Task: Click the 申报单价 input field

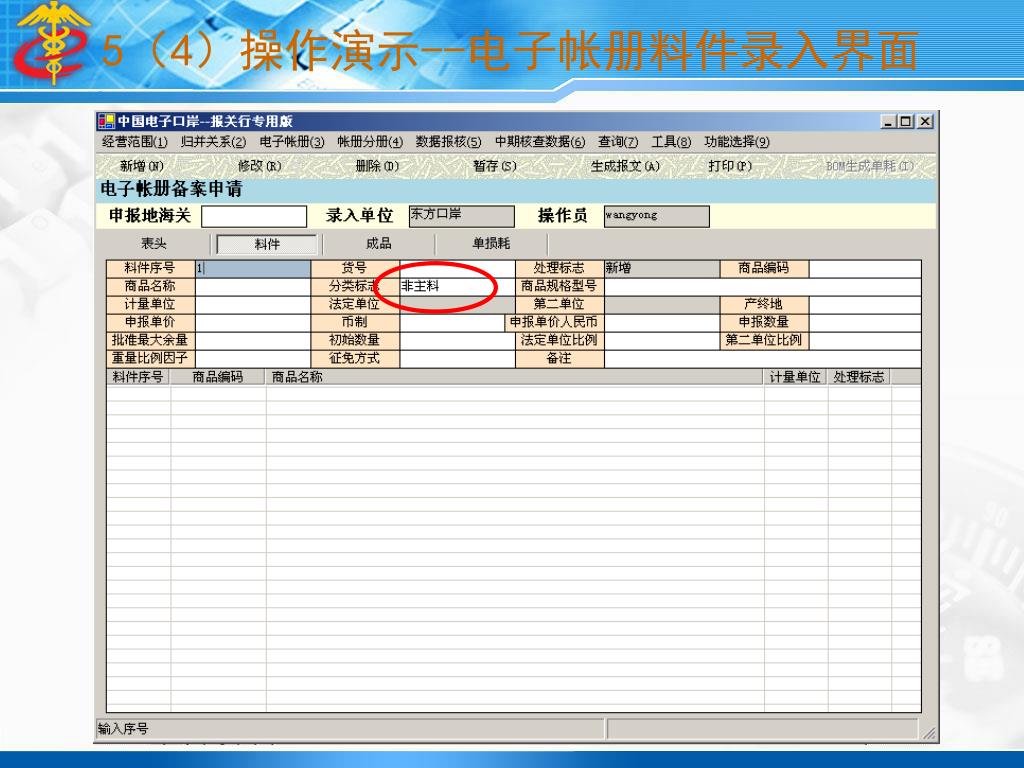Action: [x=253, y=323]
